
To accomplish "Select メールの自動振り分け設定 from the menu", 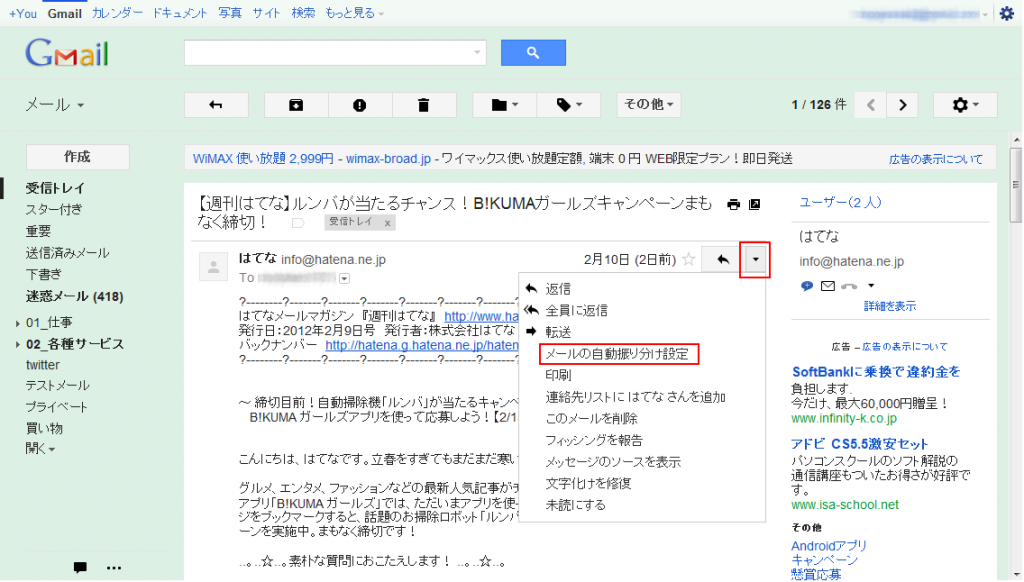I will [620, 354].
